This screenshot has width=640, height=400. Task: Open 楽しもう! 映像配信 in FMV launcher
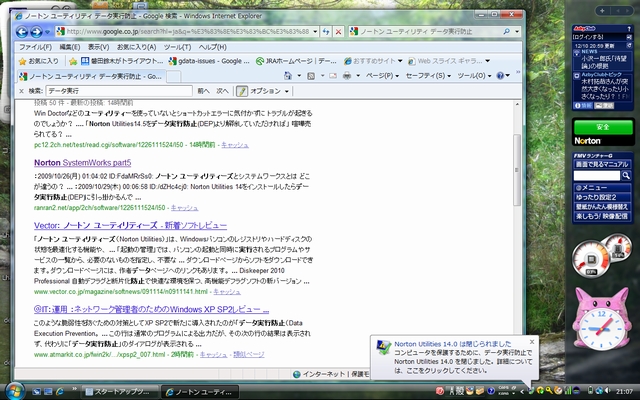coord(602,216)
